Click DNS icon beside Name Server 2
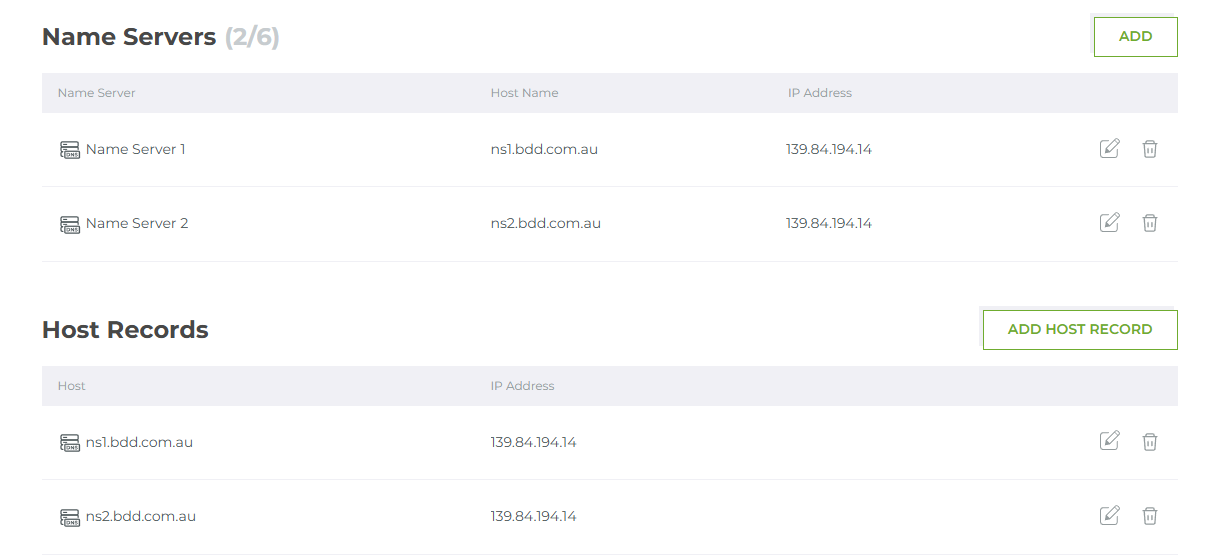The width and height of the screenshot is (1221, 559). tap(69, 224)
